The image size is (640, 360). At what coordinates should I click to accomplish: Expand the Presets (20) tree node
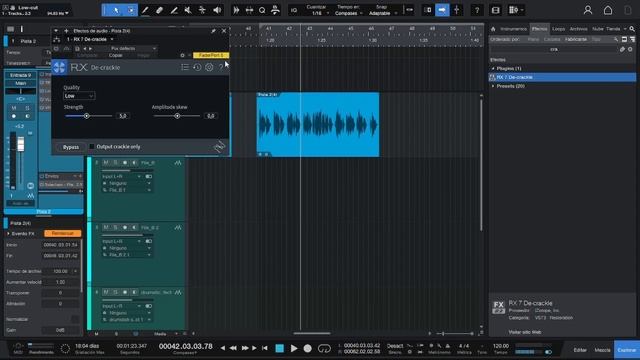tap(493, 86)
